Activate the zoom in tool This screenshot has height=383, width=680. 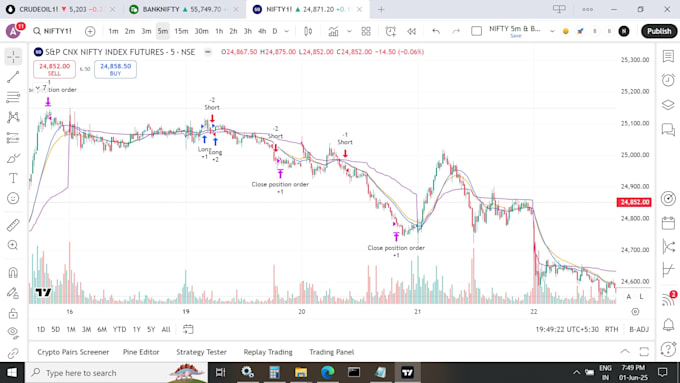coord(13,245)
